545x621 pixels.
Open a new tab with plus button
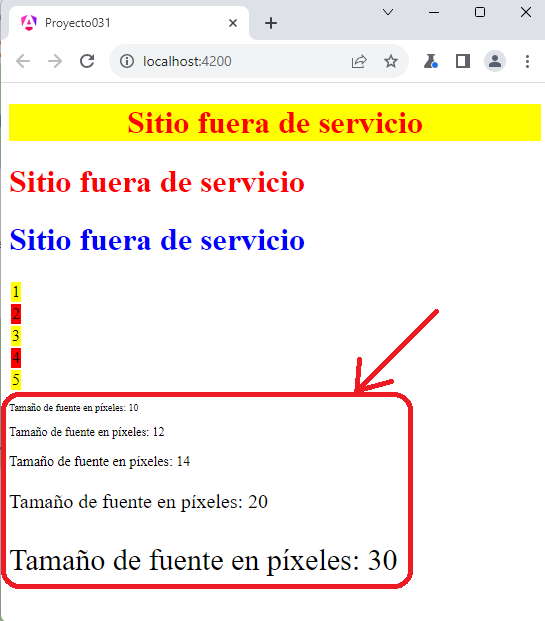click(x=271, y=23)
